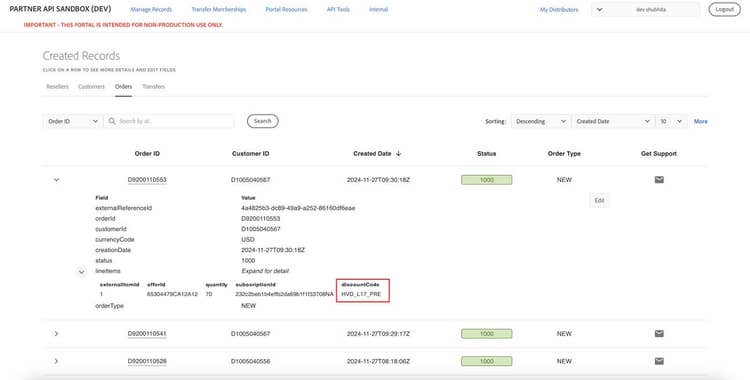This screenshot has width=750, height=380.
Task: Click the offerId value 65304479CA12A12
Action: pyautogui.click(x=172, y=294)
